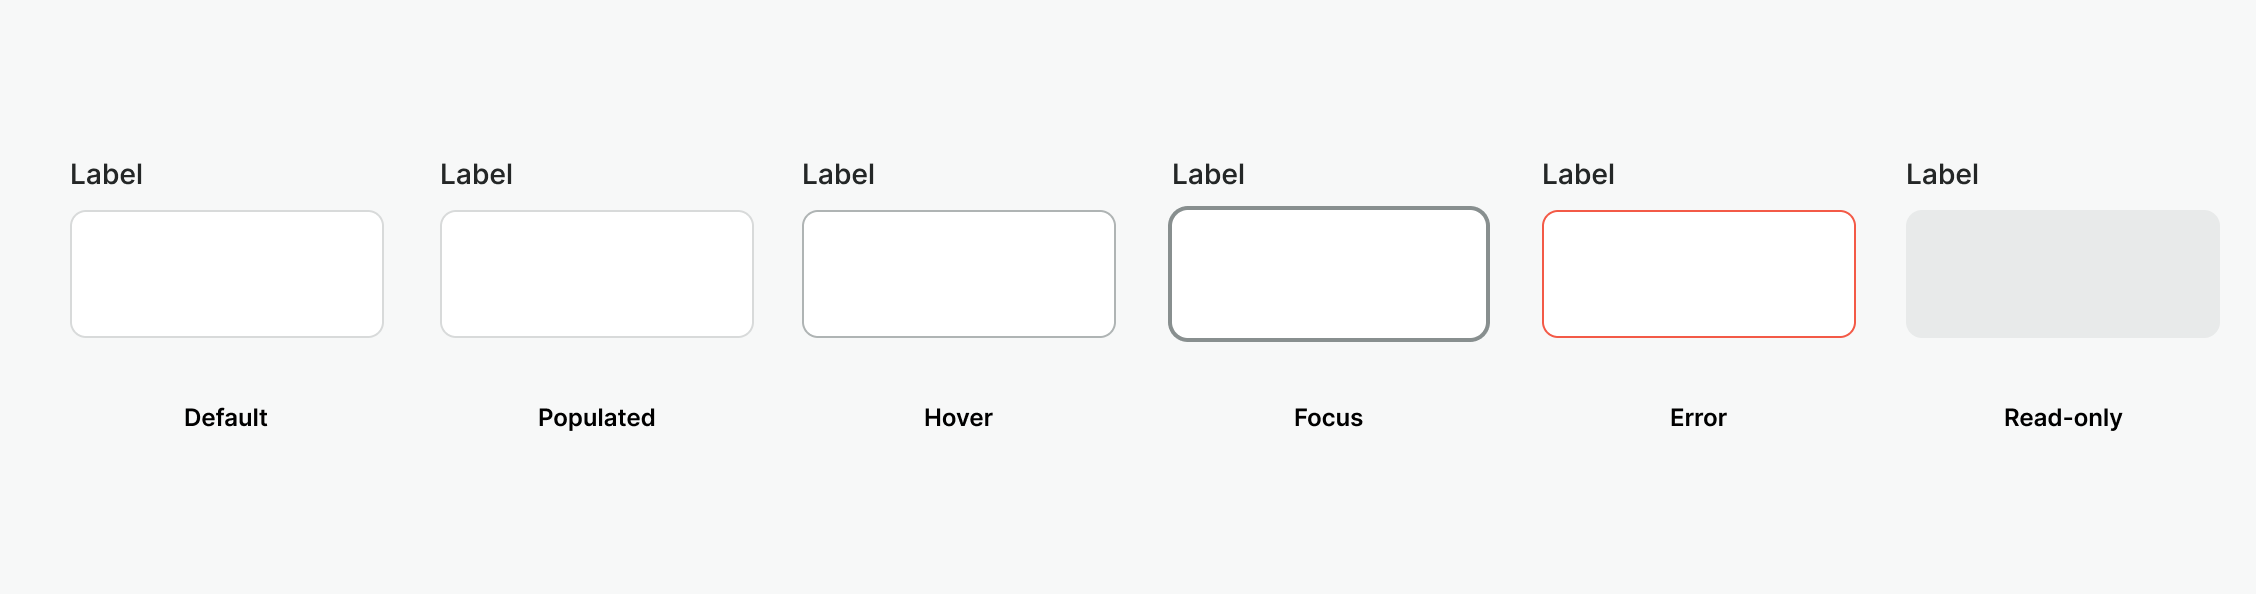Click the Label above the Focus field
Screen dimensions: 2256x594
[x=1208, y=175]
